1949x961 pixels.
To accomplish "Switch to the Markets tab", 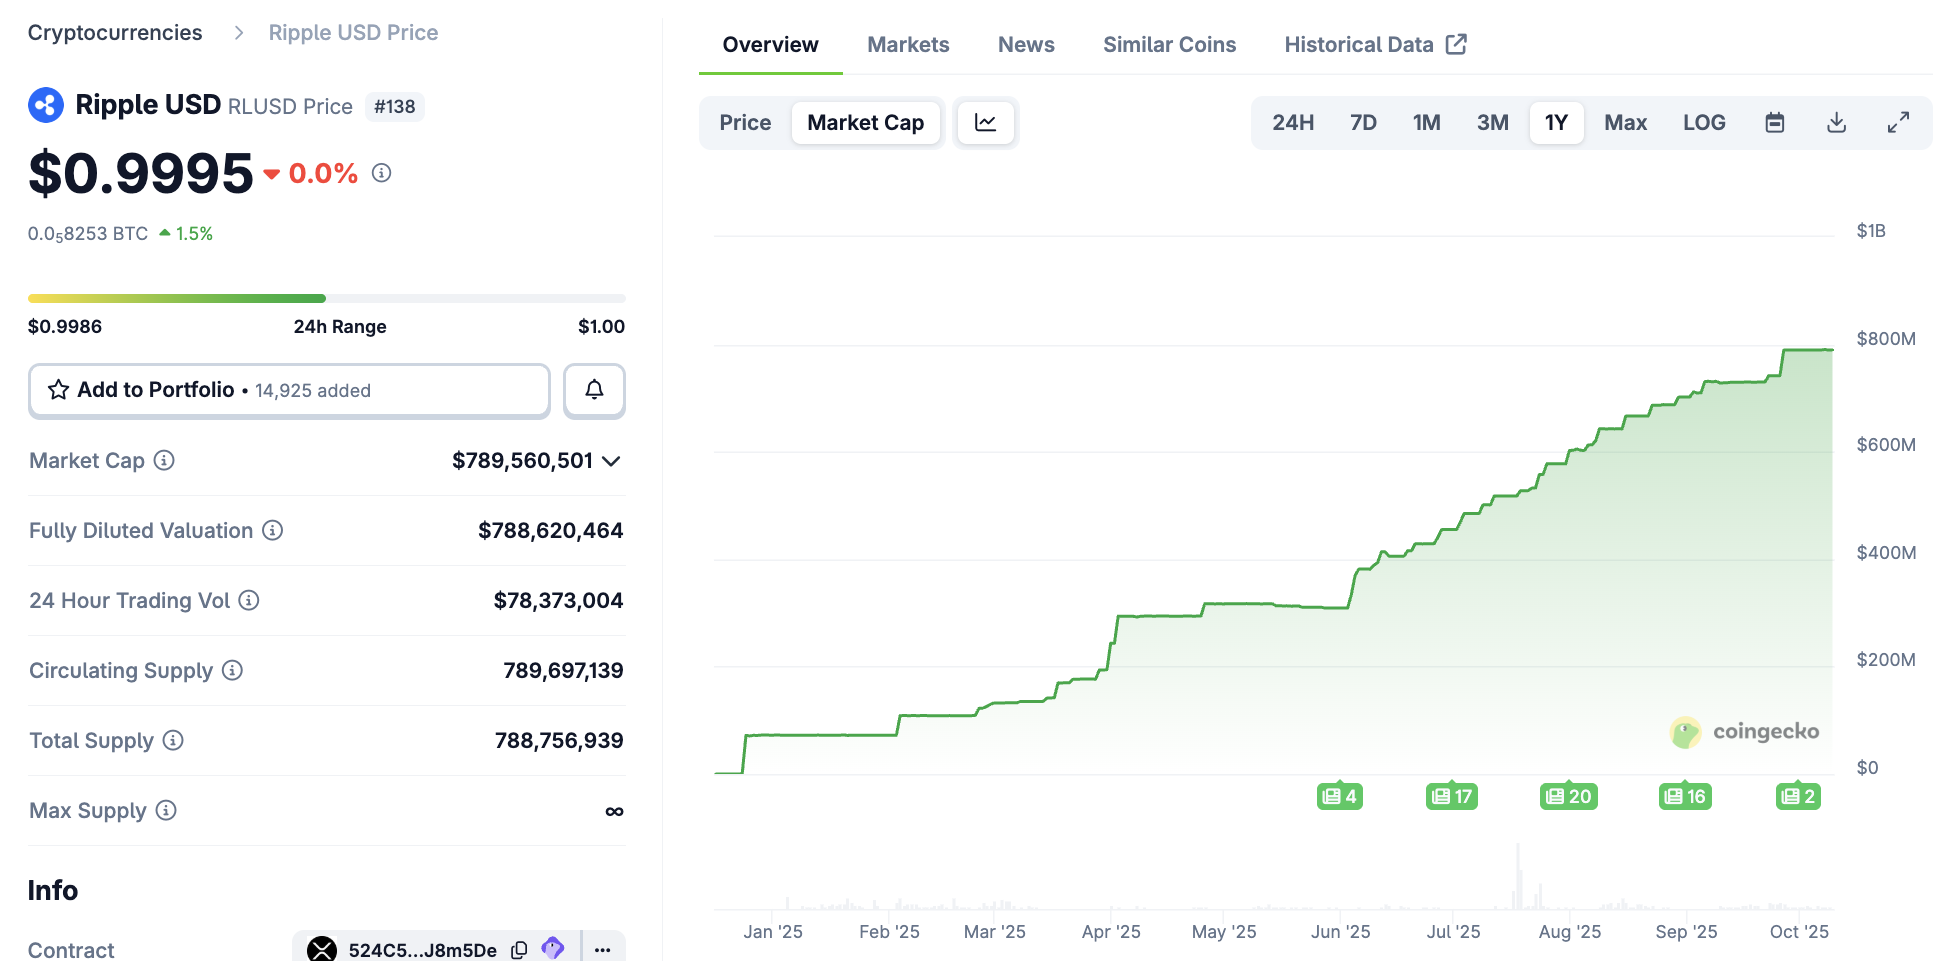I will pyautogui.click(x=908, y=44).
